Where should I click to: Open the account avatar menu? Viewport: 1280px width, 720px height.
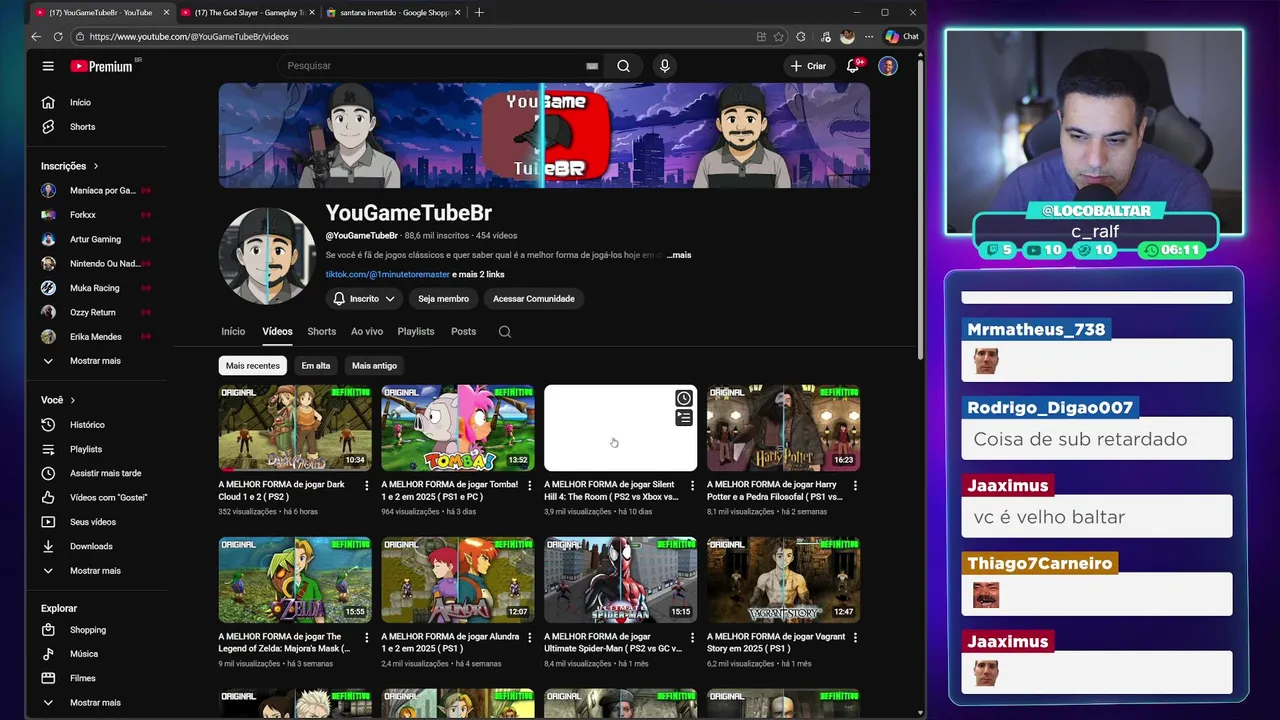[x=888, y=66]
